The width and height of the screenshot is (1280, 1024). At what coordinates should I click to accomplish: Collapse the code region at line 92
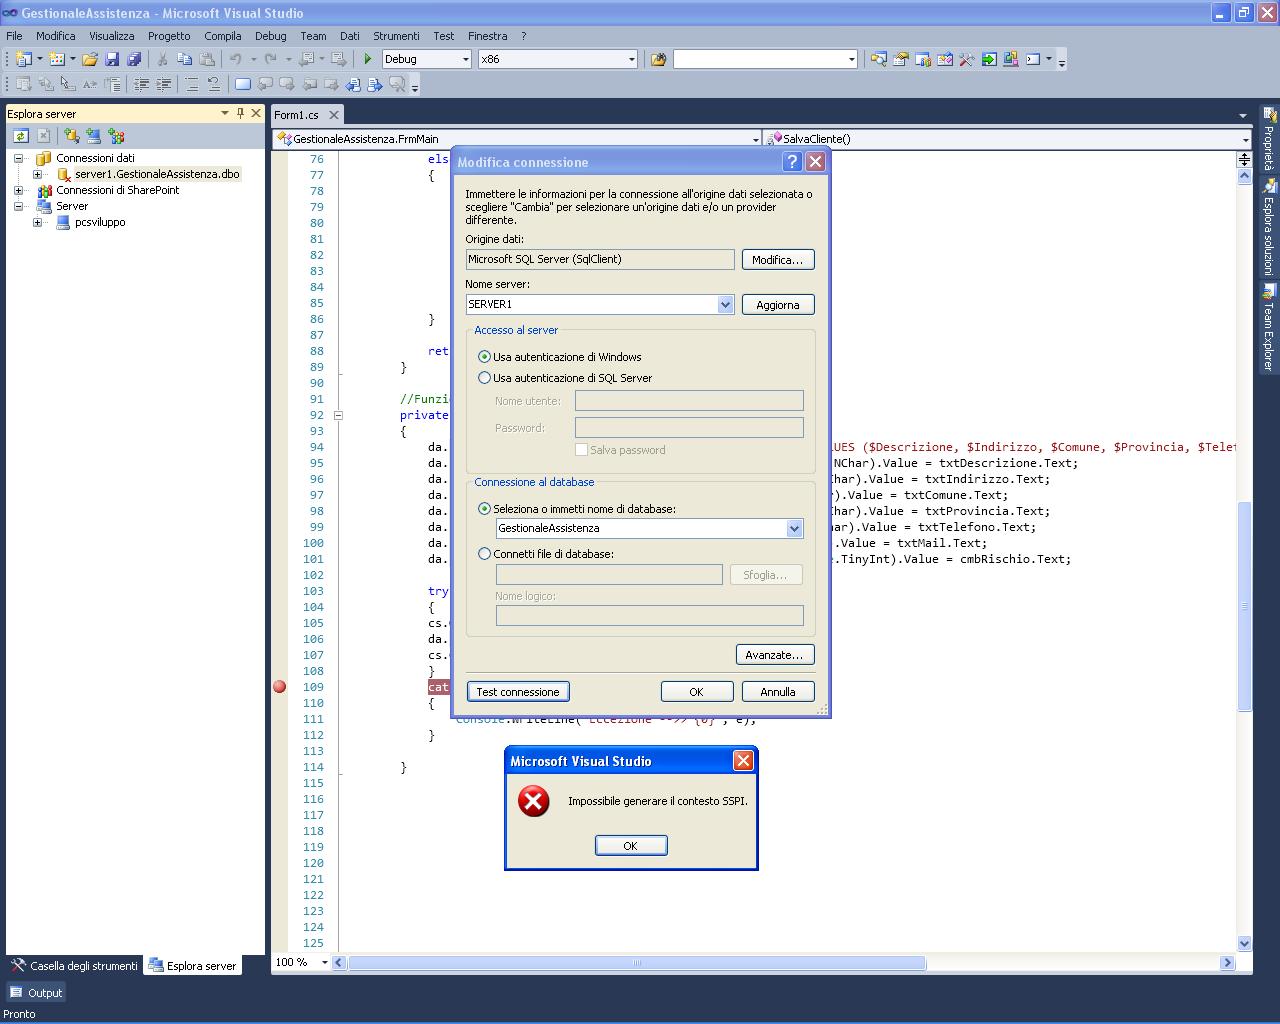tap(338, 415)
